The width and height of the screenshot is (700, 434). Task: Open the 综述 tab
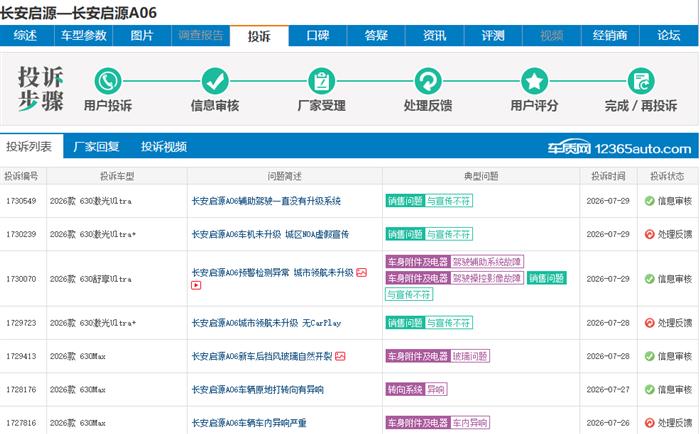pyautogui.click(x=25, y=35)
